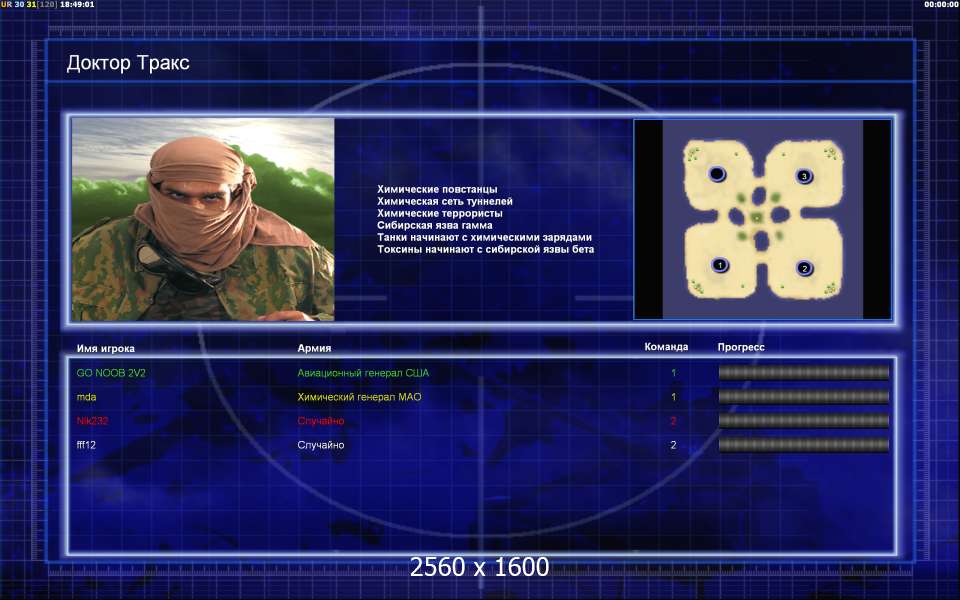
Task: Click the Доктор Тракс title heading
Action: click(128, 62)
